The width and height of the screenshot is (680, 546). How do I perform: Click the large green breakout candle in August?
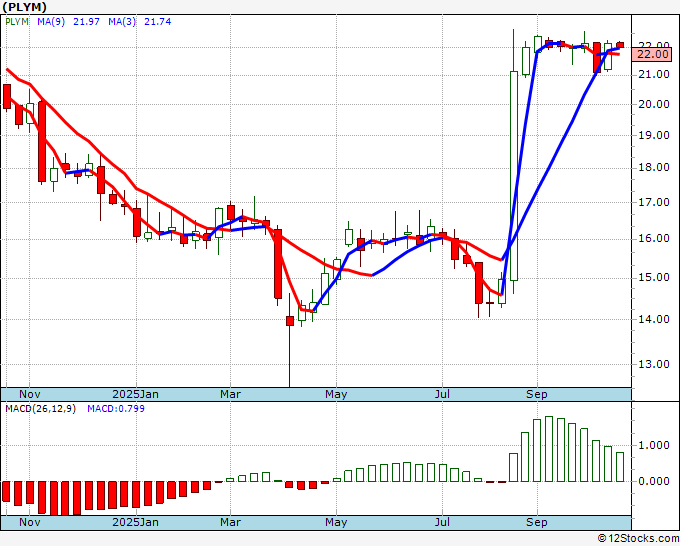click(x=513, y=176)
